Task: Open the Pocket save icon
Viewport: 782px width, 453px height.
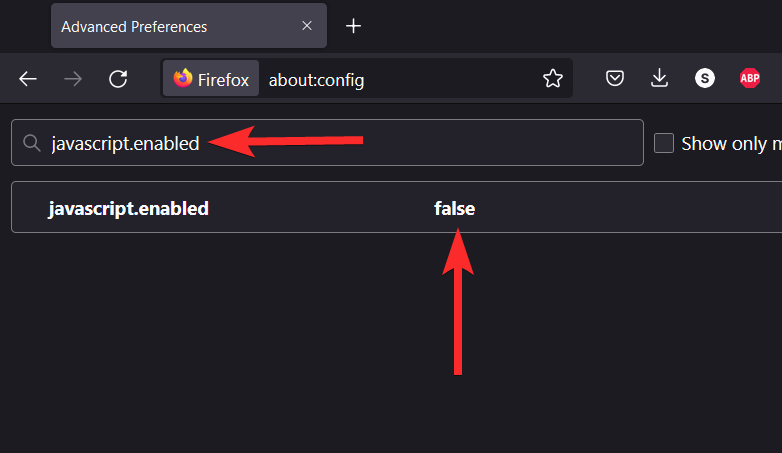Action: click(616, 79)
